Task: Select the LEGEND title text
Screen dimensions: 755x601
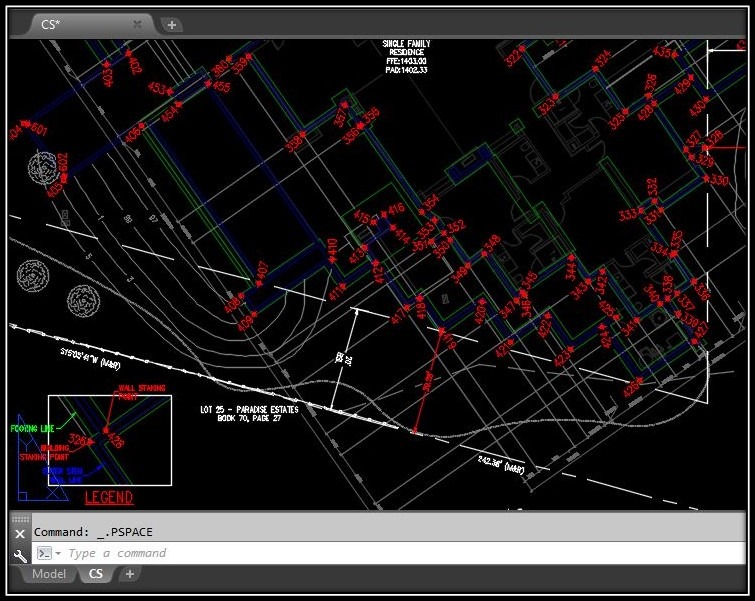Action: [109, 497]
